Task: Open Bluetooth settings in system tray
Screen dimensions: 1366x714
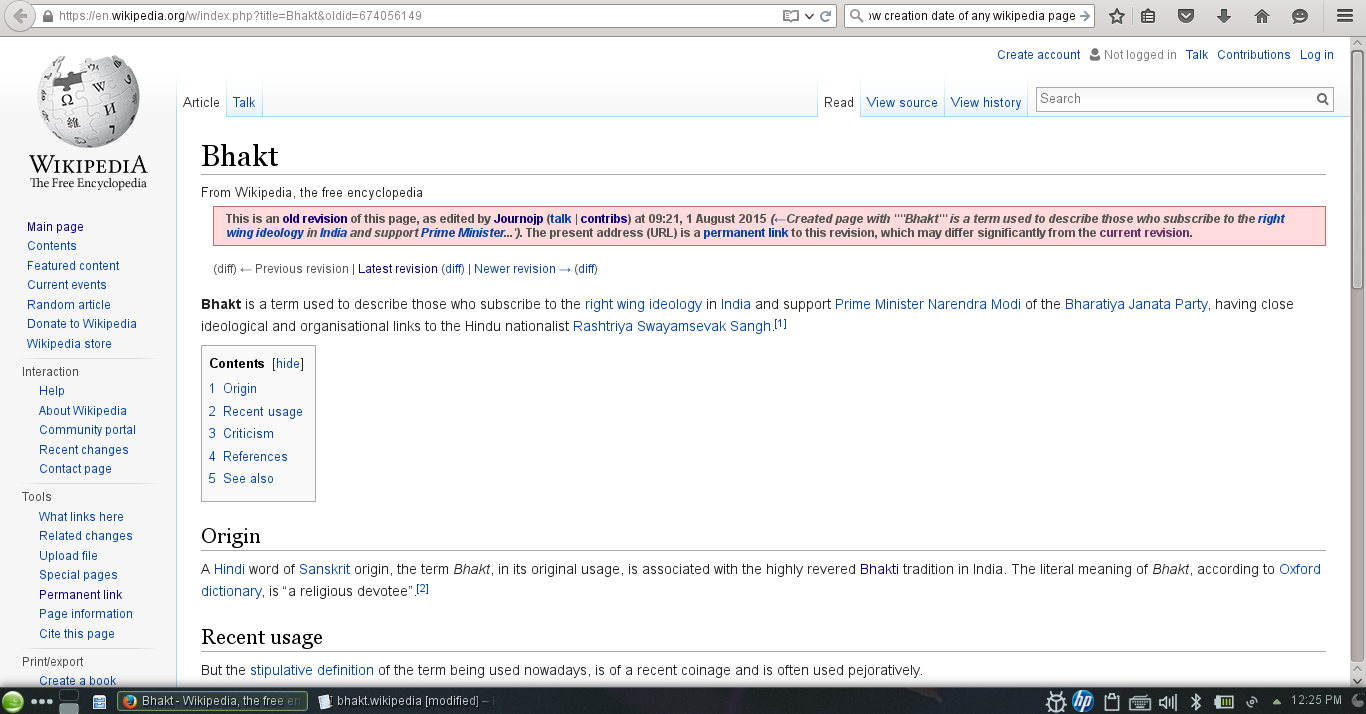Action: [x=1195, y=701]
